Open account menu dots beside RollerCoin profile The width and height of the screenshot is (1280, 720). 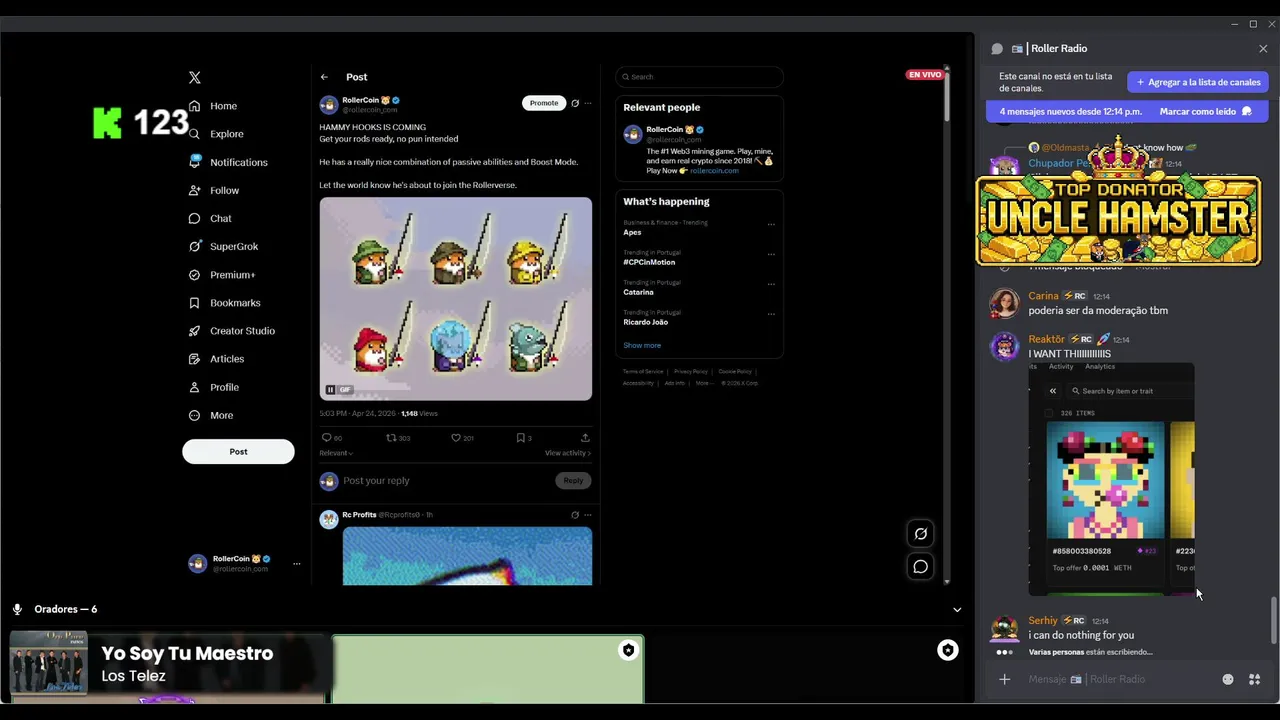click(x=296, y=564)
